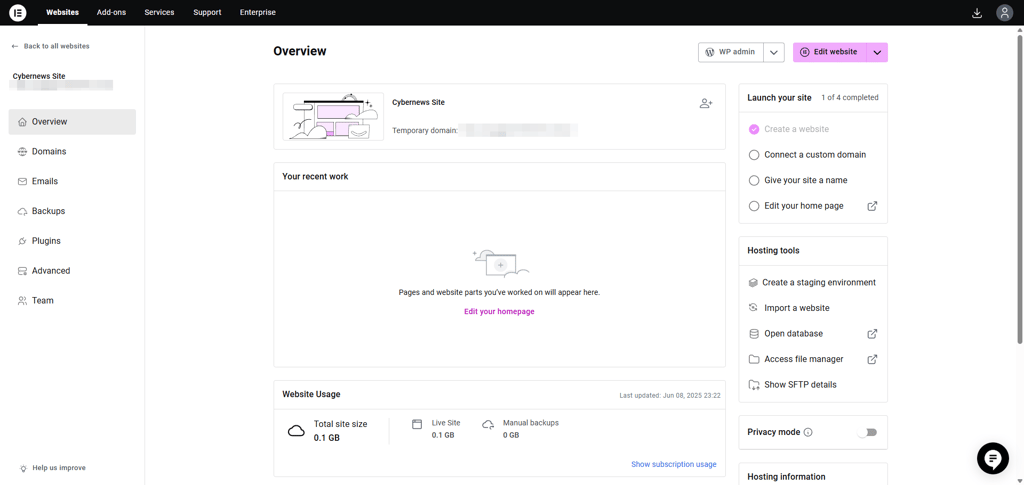Click the '1 of 4 completed' text

click(850, 98)
